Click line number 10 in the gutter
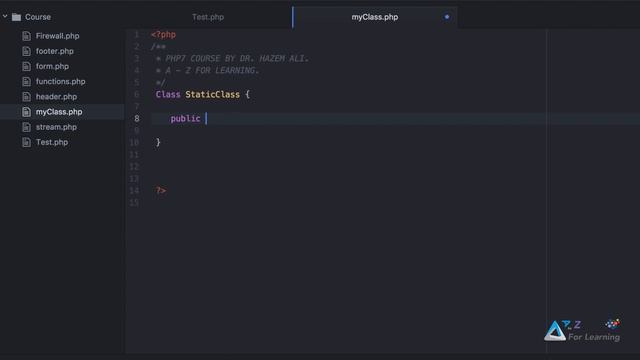 point(134,142)
